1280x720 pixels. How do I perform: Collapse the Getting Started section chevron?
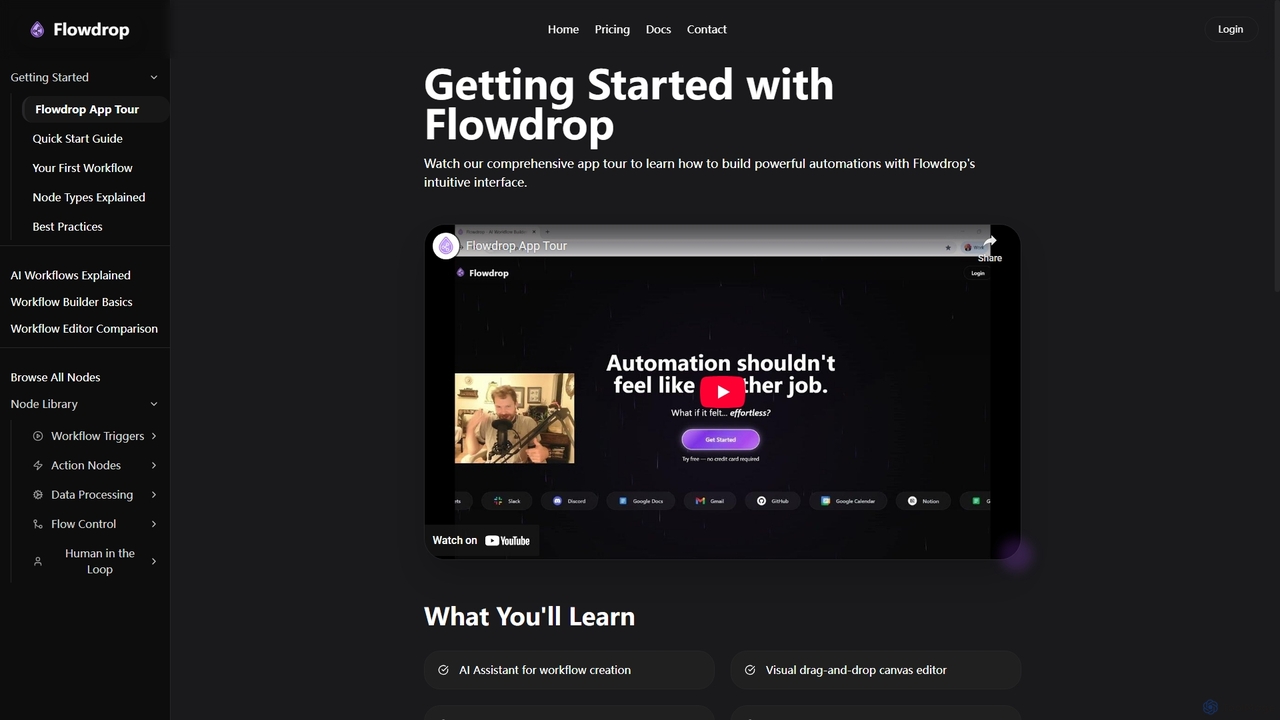pos(154,78)
